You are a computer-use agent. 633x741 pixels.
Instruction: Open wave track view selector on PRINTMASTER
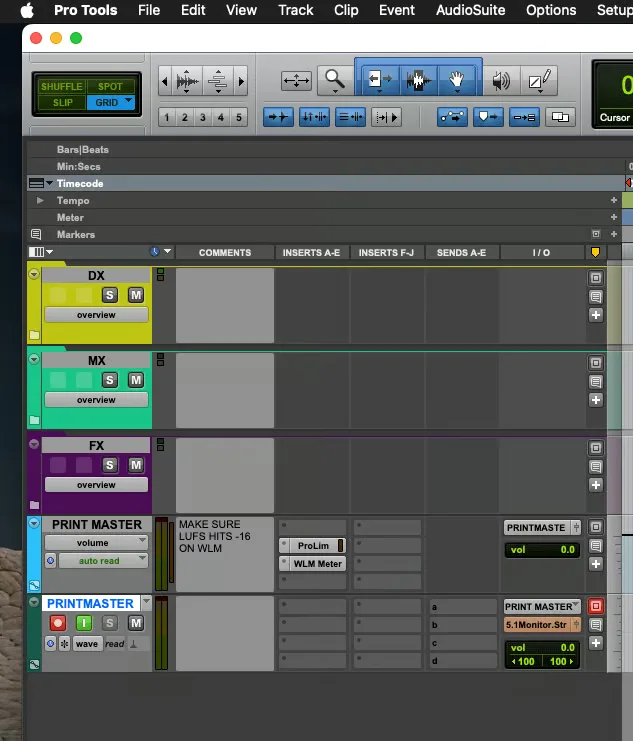[x=87, y=644]
